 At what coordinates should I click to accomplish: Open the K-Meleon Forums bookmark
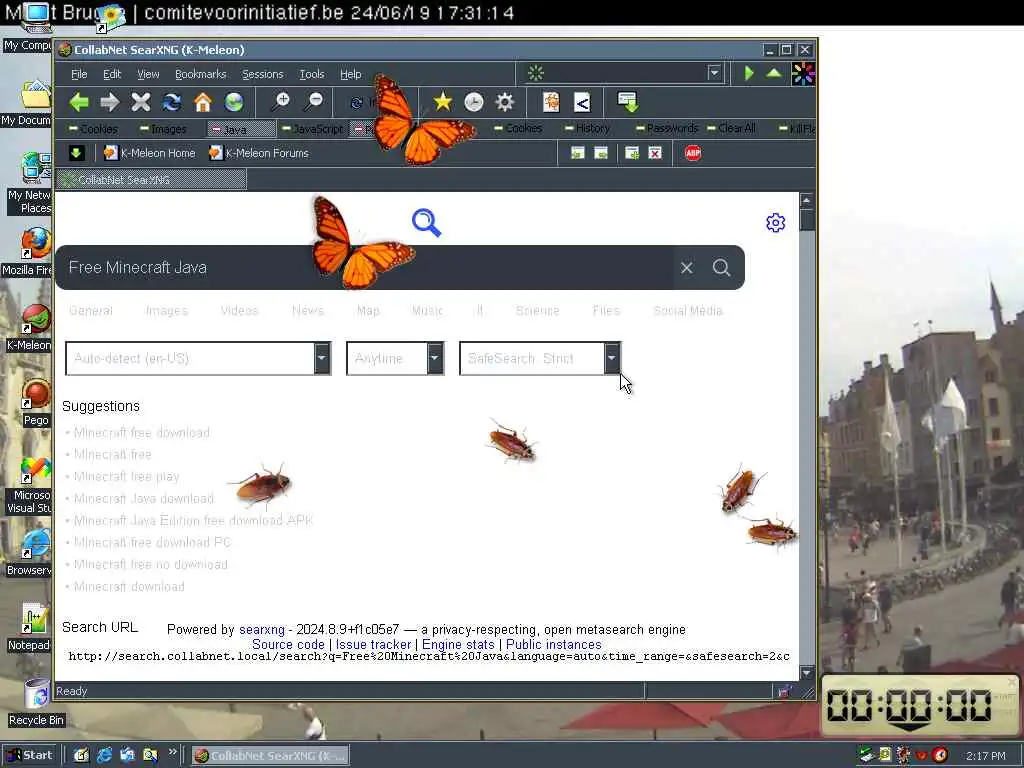[x=259, y=153]
